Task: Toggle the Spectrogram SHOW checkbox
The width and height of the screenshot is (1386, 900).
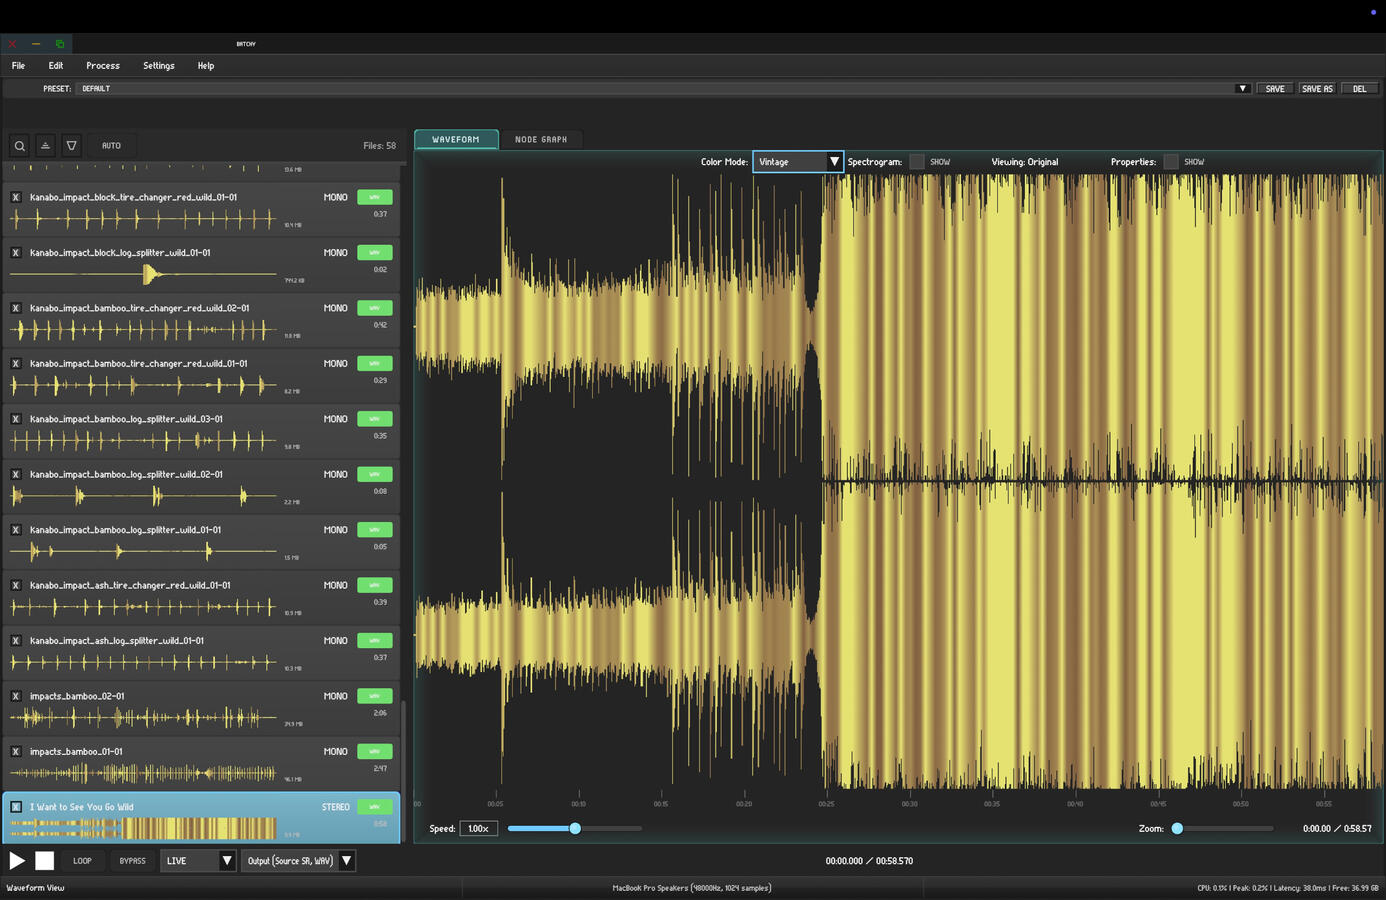Action: coord(917,162)
